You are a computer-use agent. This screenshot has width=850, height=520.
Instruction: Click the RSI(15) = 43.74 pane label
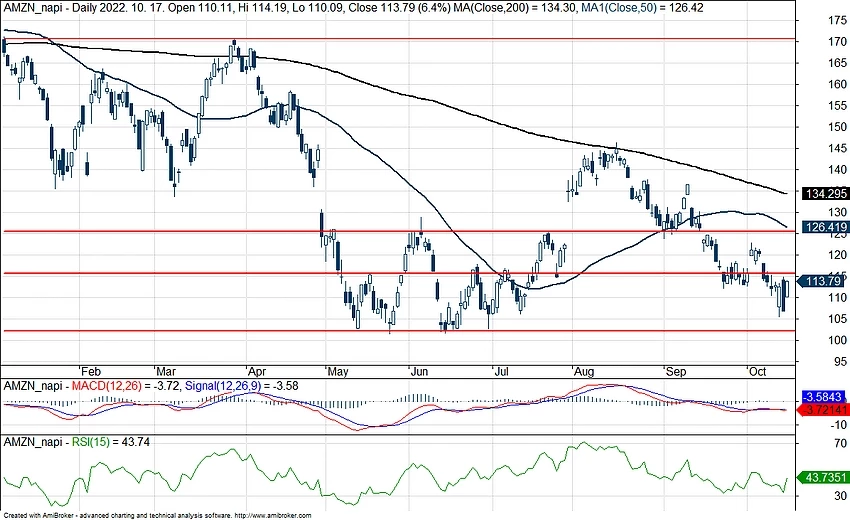111,442
